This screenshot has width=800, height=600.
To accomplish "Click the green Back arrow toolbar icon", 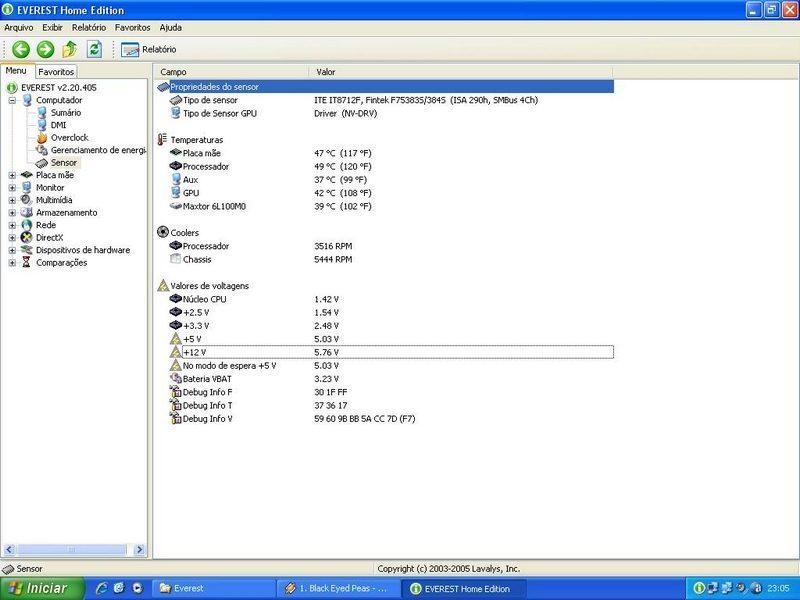I will pos(20,49).
